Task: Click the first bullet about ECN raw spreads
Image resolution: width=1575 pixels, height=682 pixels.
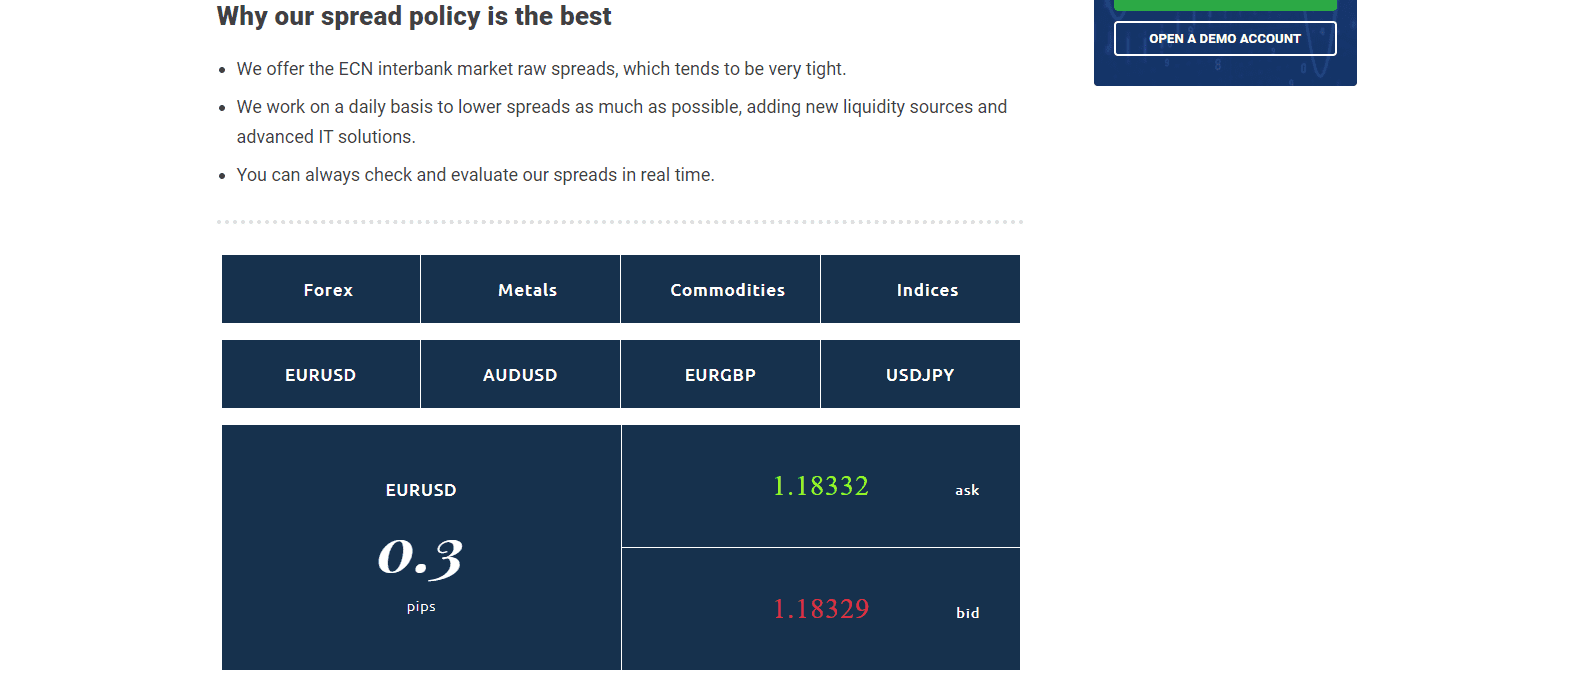Action: click(540, 68)
